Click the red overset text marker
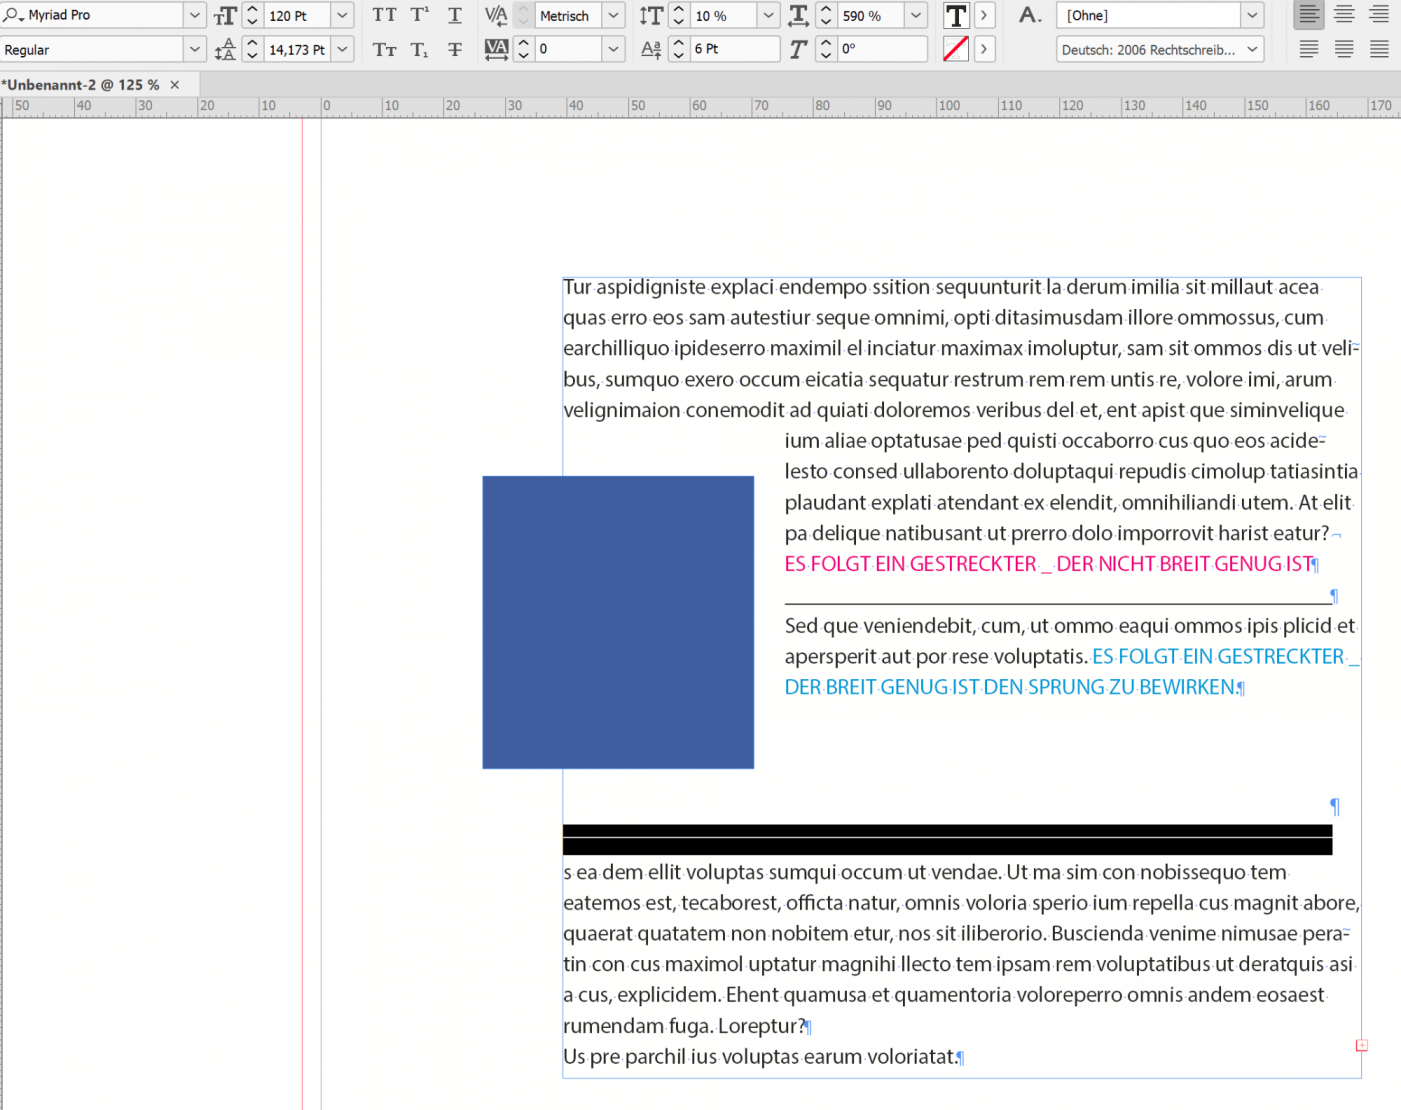1401x1110 pixels. (x=1361, y=1045)
